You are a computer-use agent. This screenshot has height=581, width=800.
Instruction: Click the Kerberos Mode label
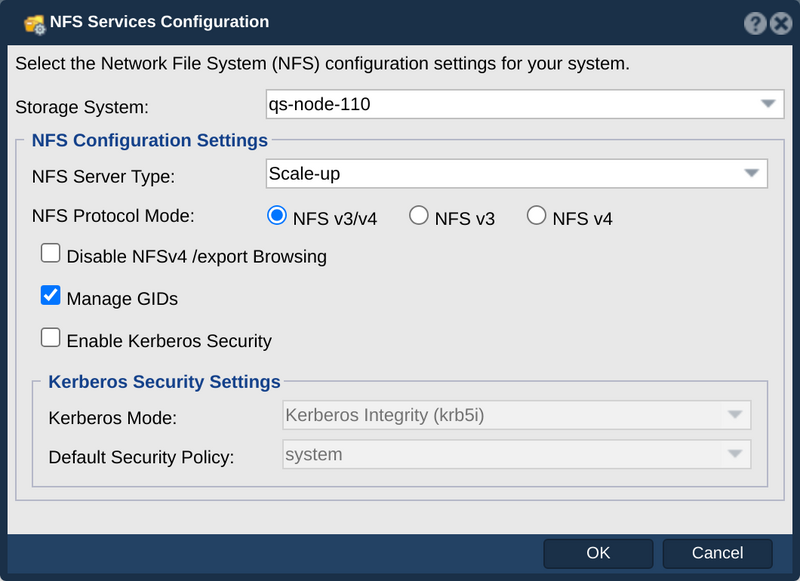coord(113,418)
